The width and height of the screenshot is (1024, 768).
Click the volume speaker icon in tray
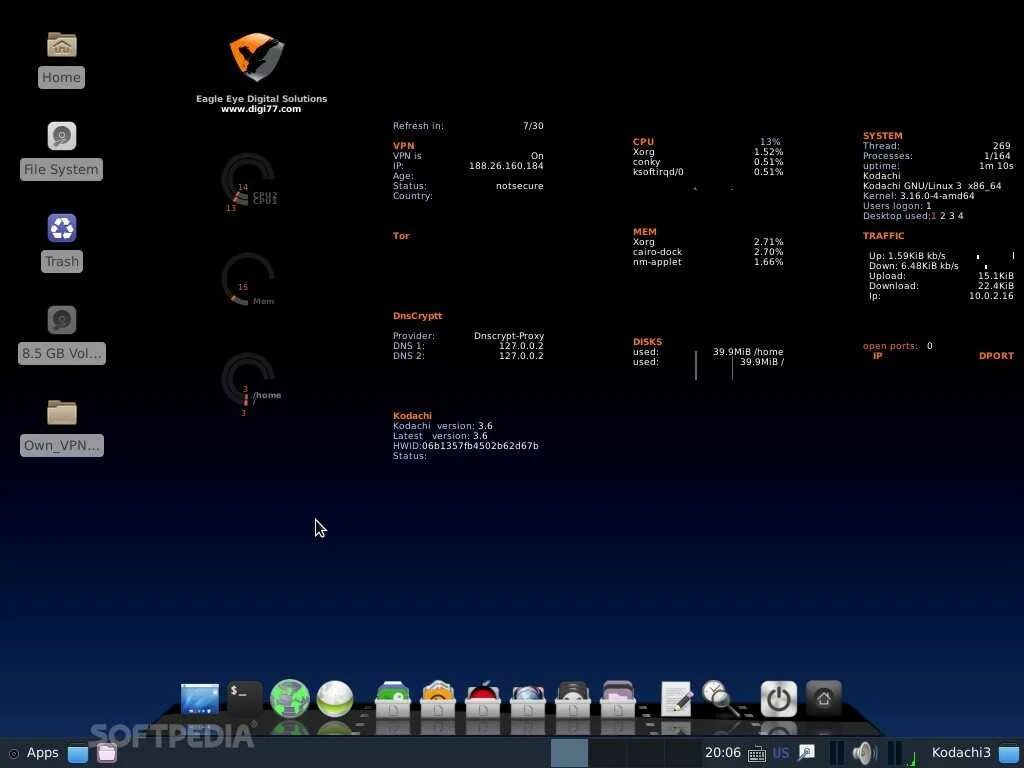click(x=864, y=753)
